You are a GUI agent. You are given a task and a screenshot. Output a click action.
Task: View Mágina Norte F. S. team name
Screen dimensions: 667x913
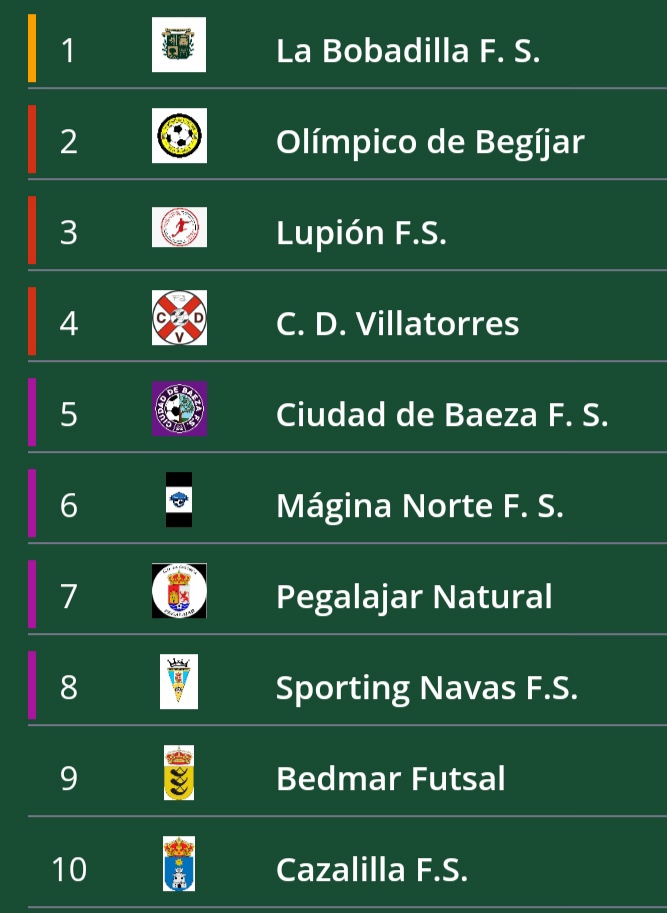[420, 505]
